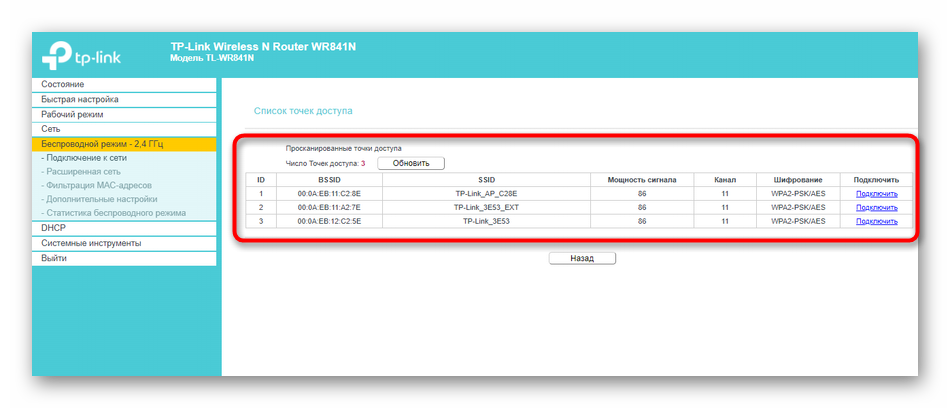Click the tp-link logo
Screen dimensions: 950x408
[81, 56]
